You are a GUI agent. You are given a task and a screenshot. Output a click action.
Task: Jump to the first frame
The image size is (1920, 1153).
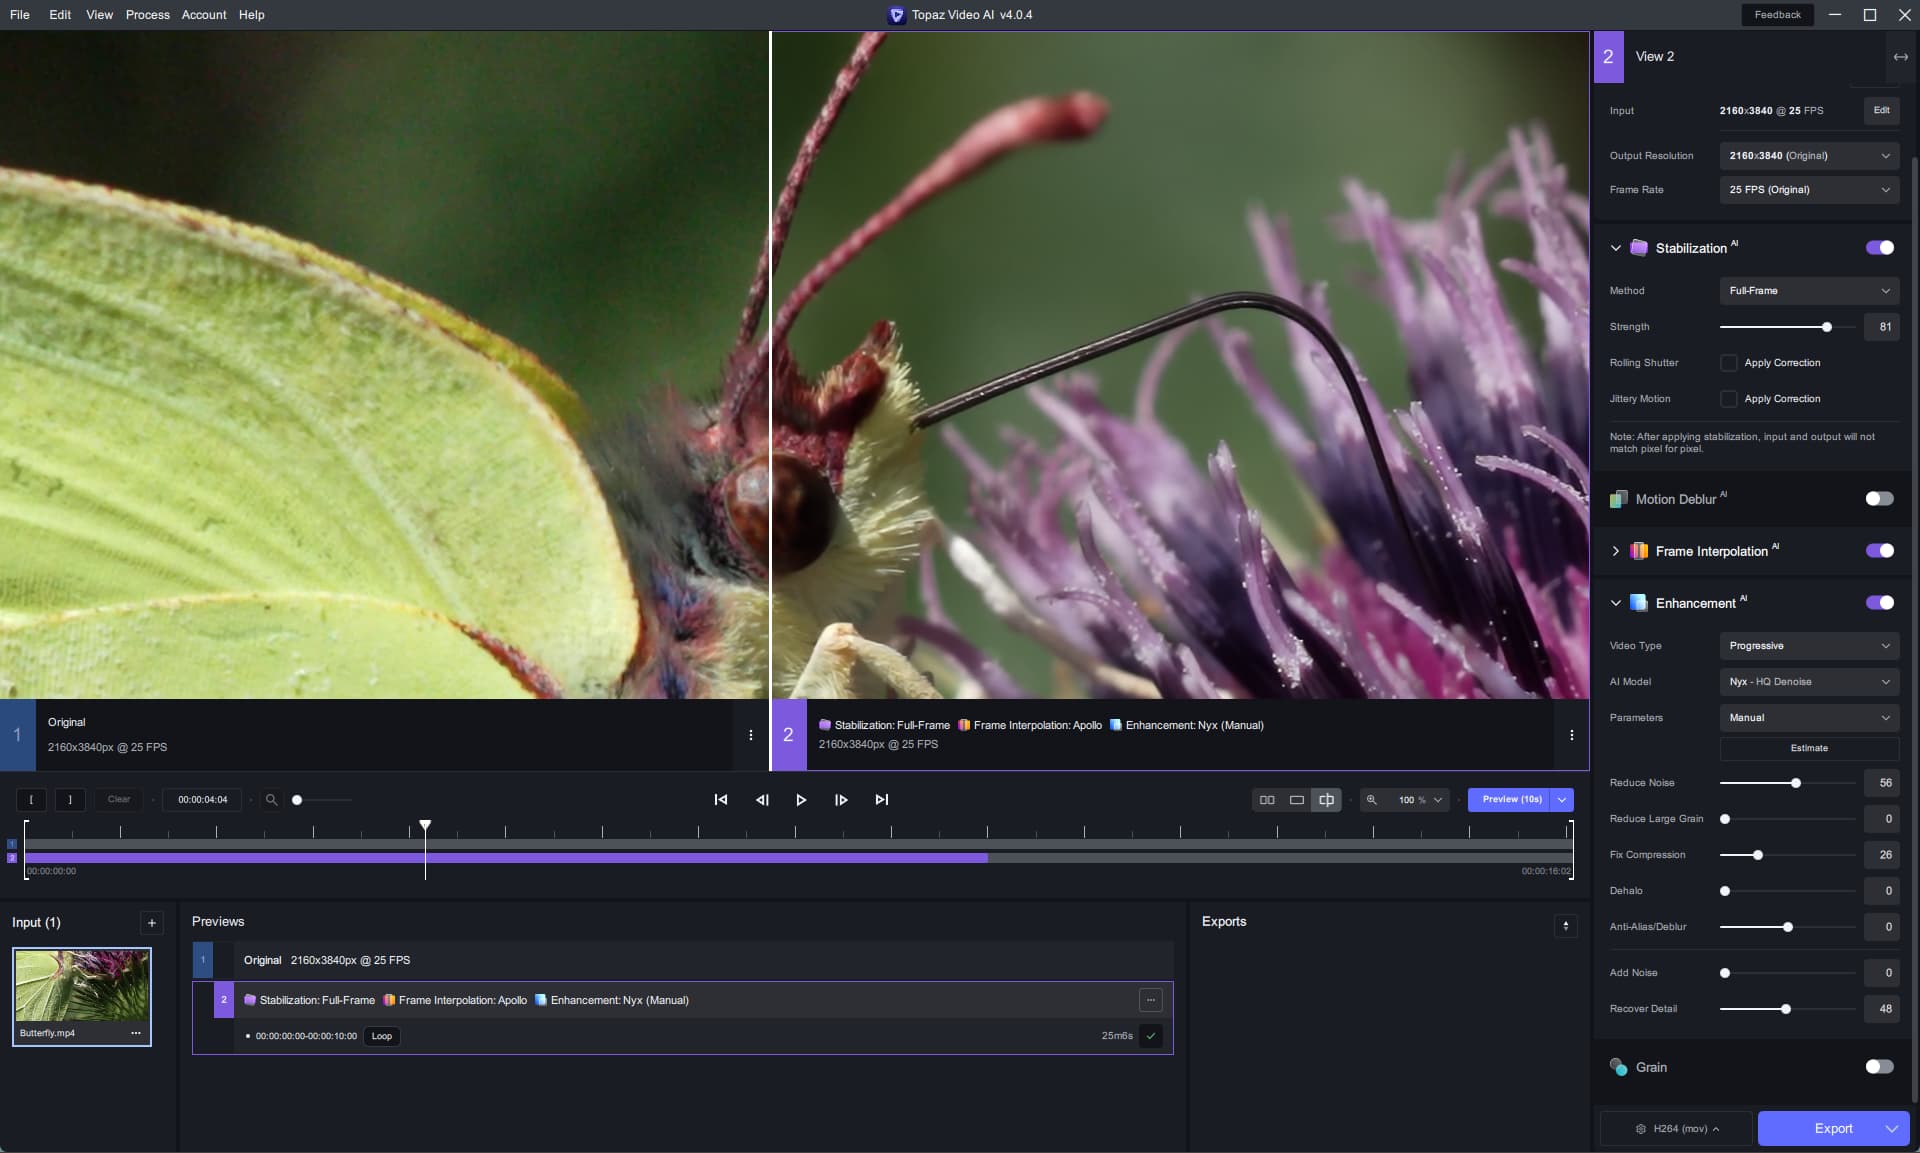721,800
